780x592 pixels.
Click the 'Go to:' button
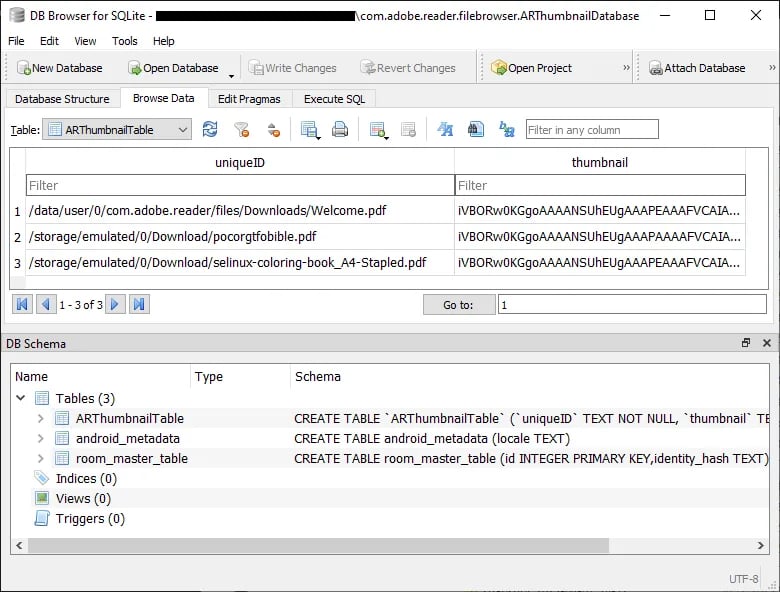tap(459, 304)
